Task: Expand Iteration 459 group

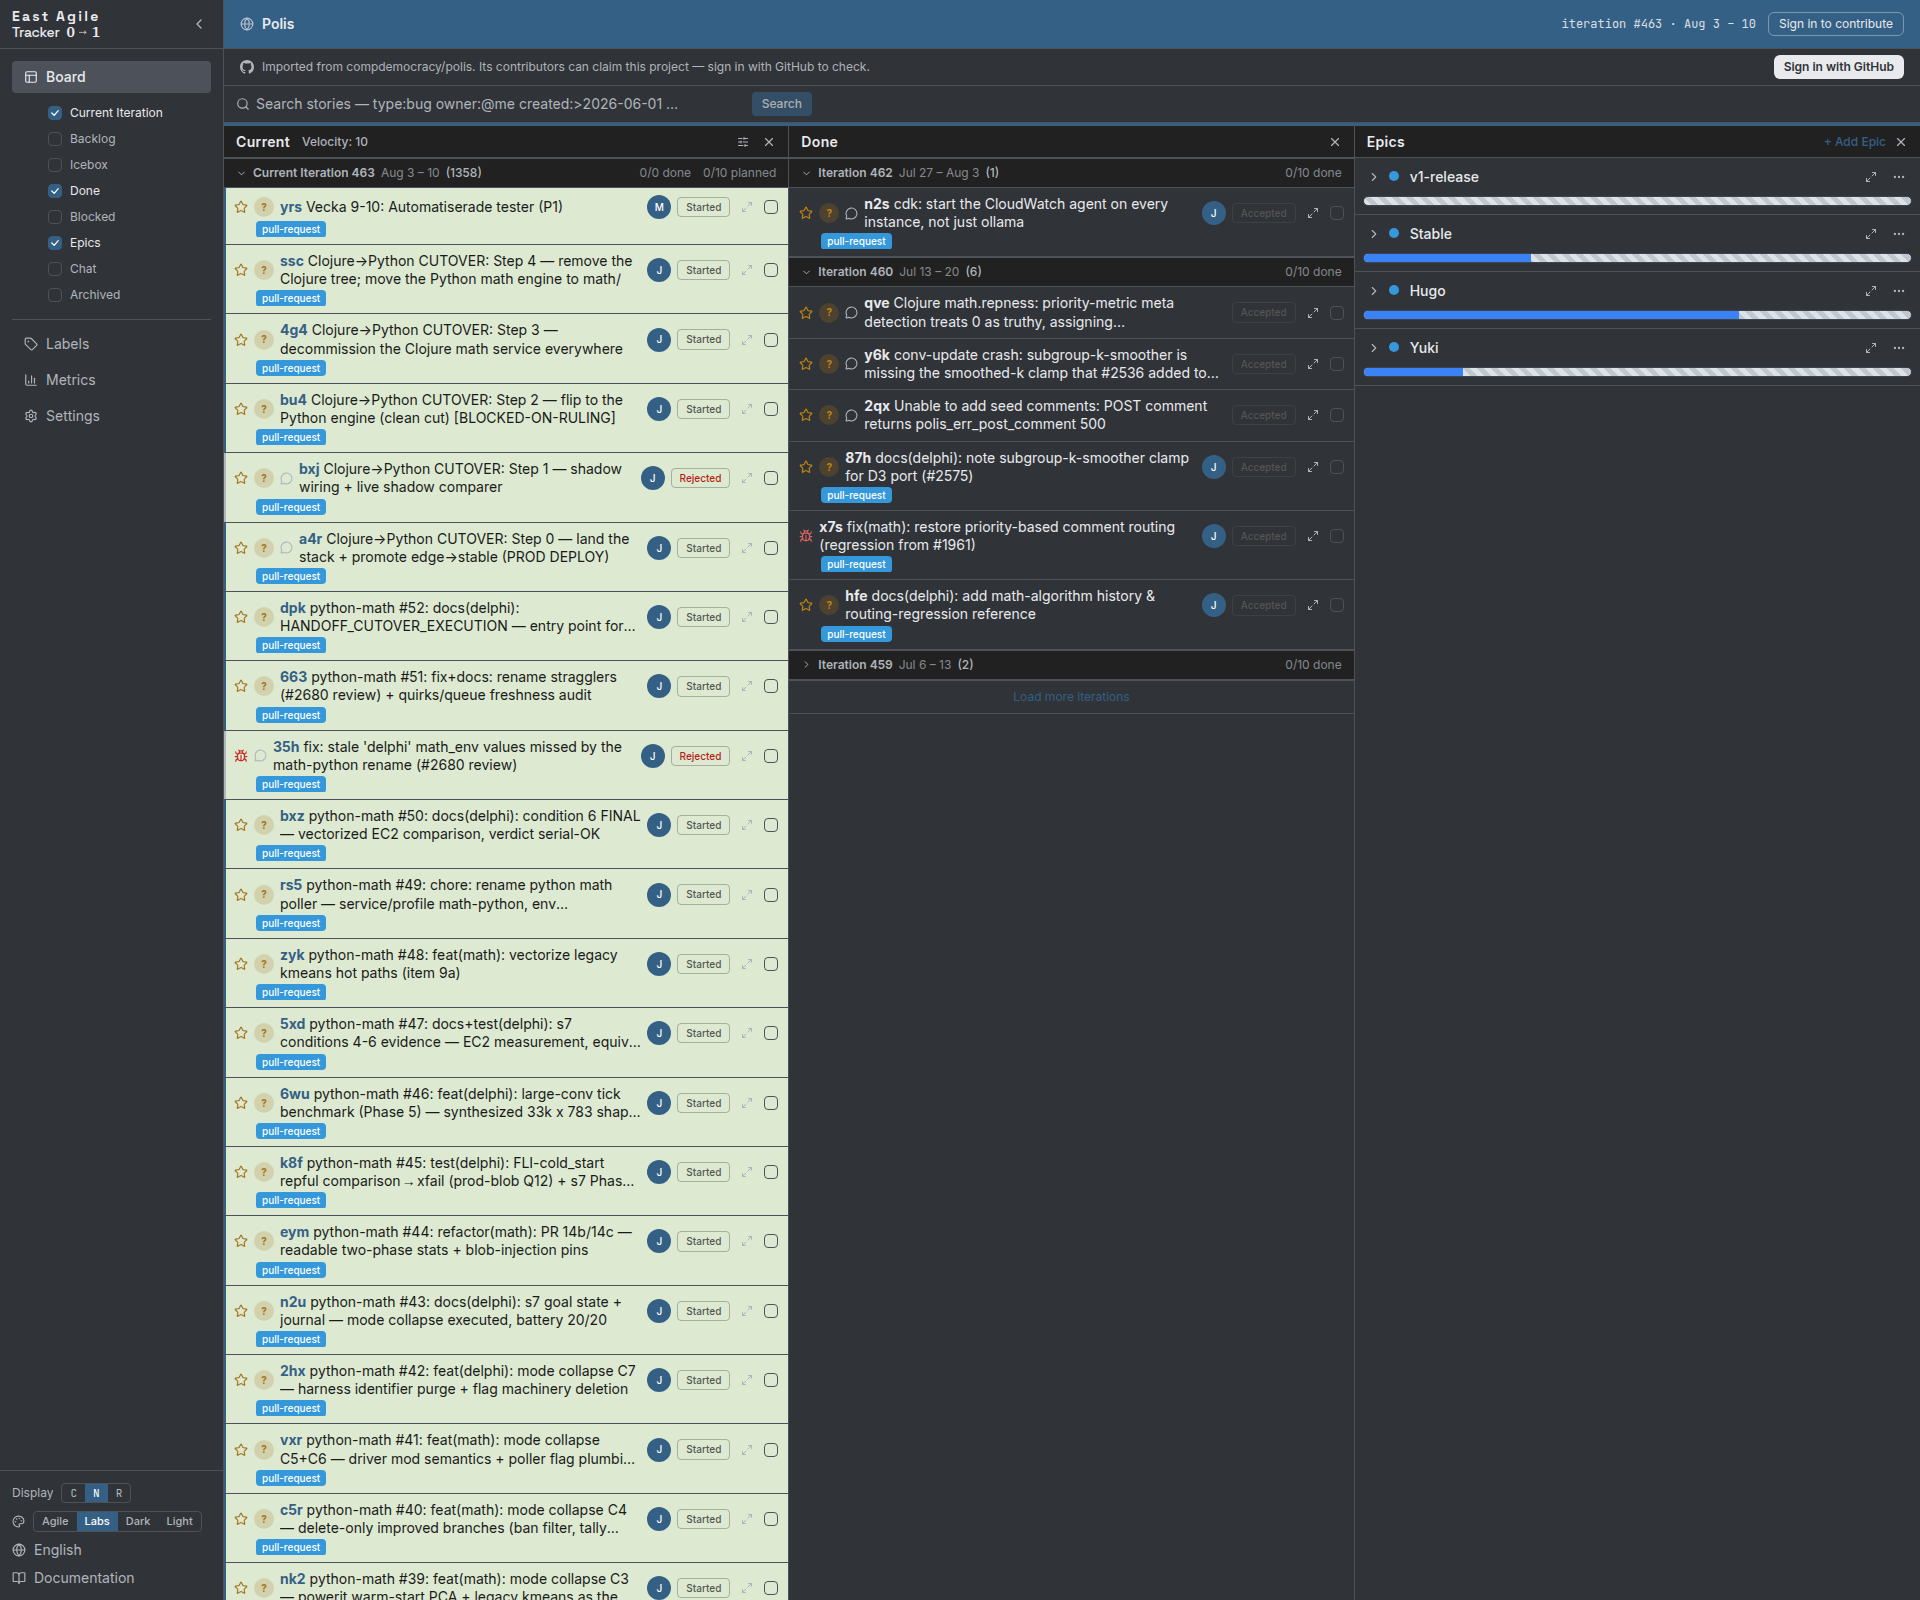Action: [x=807, y=665]
